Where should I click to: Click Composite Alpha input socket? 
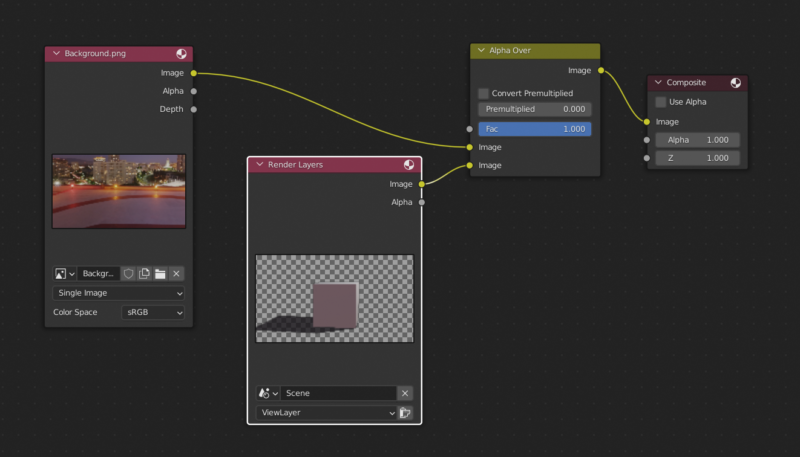click(x=647, y=140)
